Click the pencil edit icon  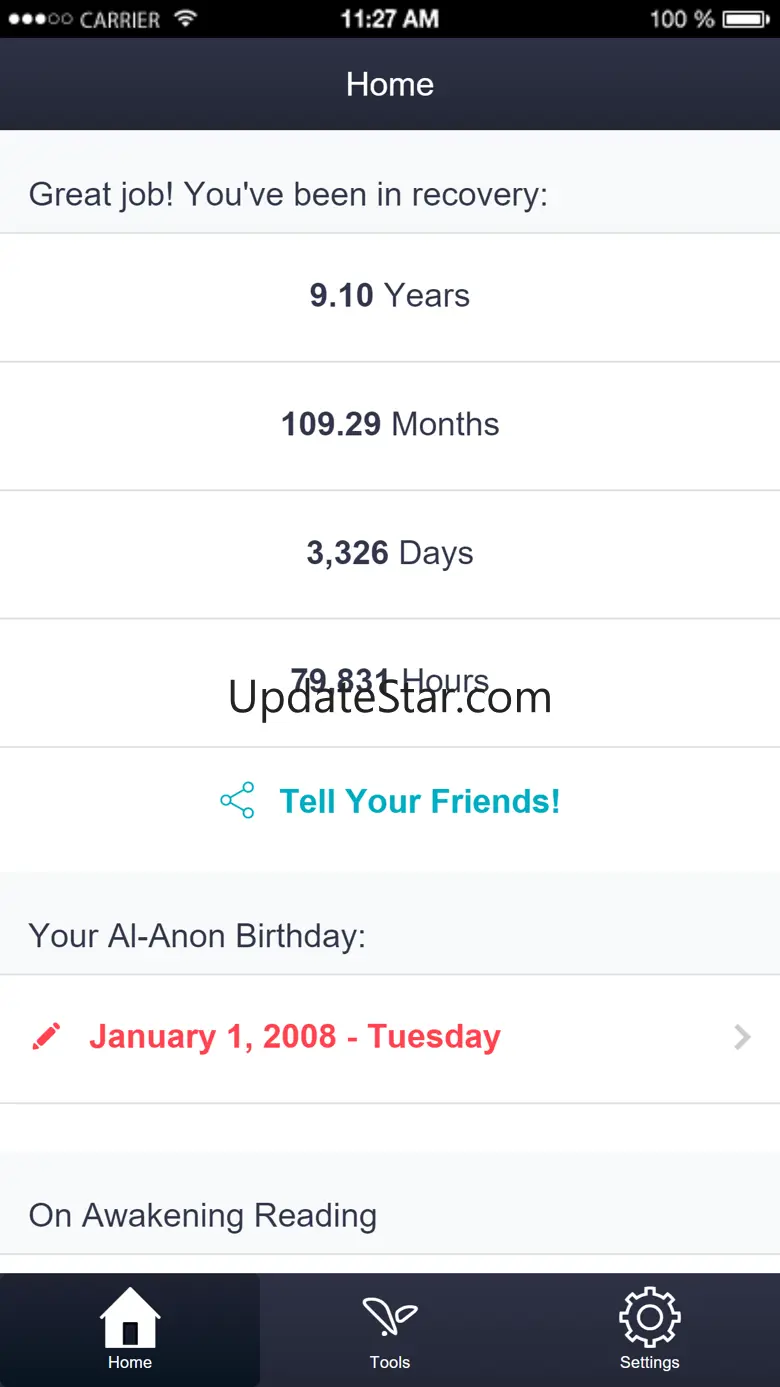pos(46,1037)
